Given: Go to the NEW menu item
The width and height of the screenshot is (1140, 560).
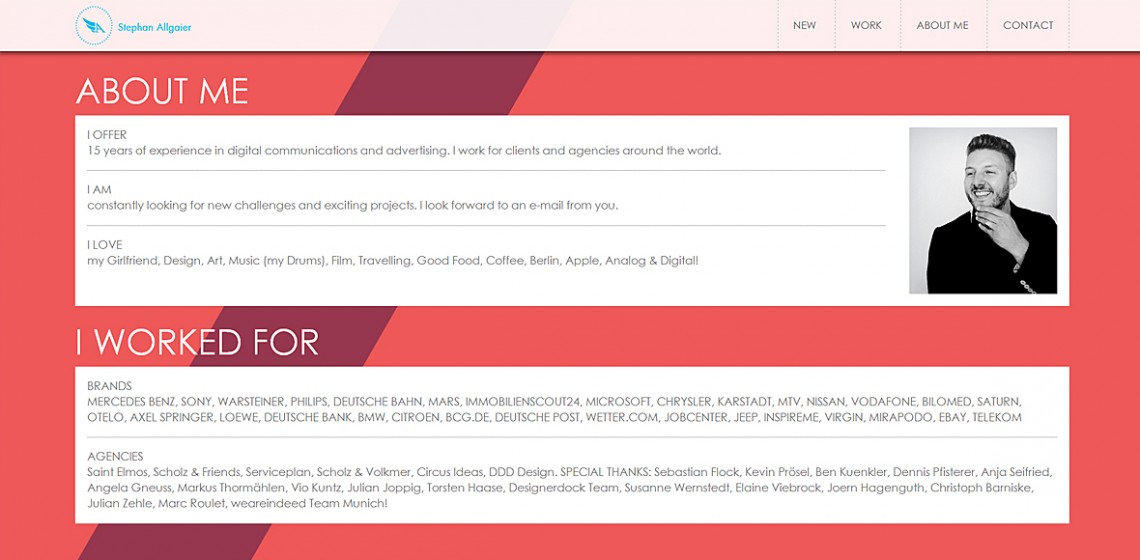Looking at the screenshot, I should click(x=804, y=25).
